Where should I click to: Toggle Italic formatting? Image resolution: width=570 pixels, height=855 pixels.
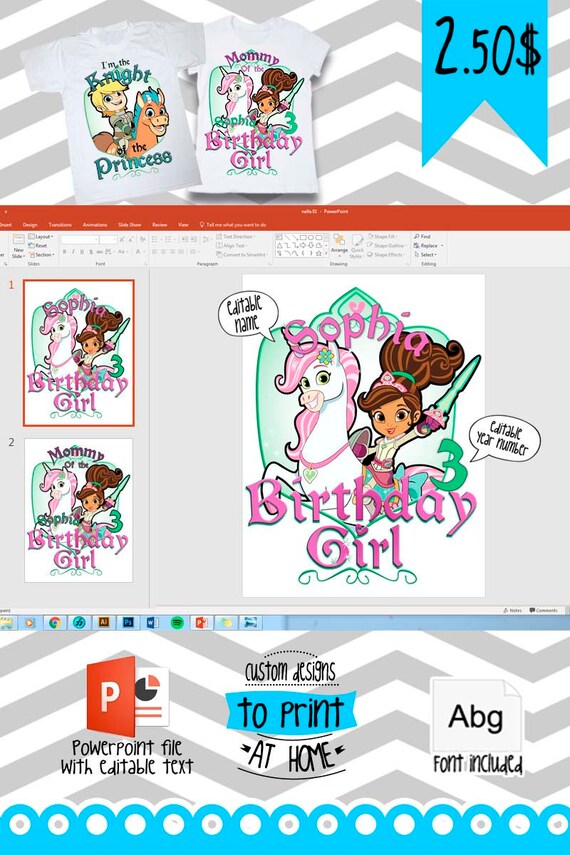click(73, 252)
